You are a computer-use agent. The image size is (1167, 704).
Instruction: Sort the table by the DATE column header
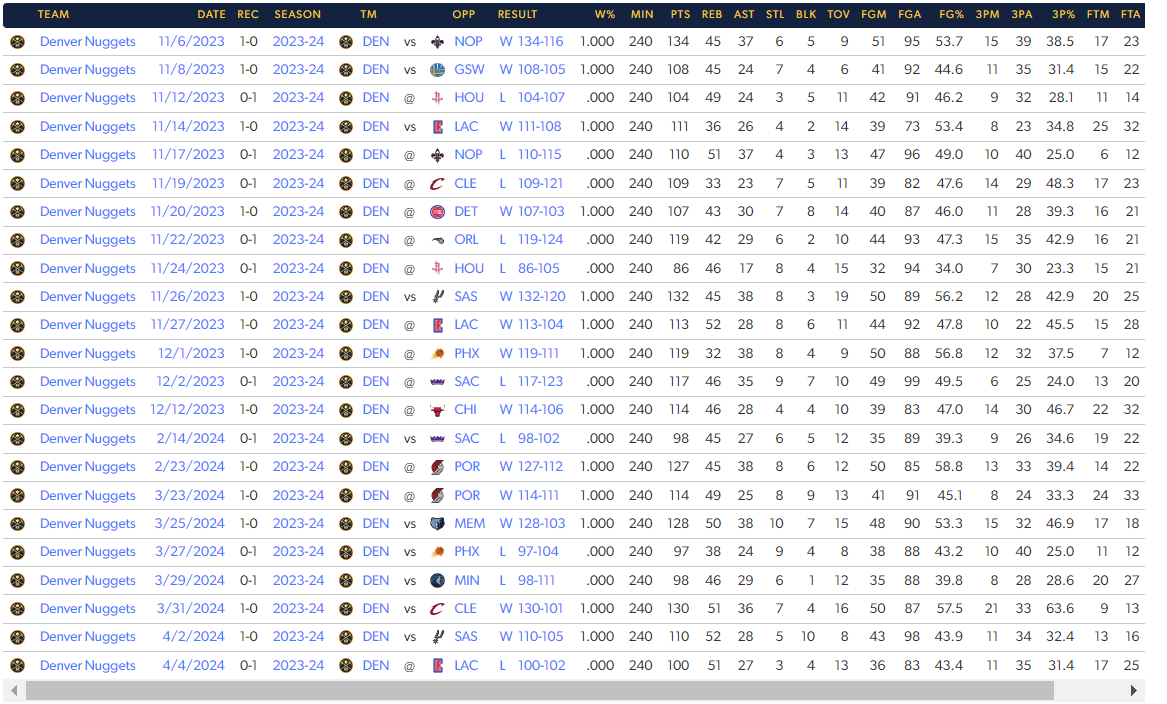point(211,14)
